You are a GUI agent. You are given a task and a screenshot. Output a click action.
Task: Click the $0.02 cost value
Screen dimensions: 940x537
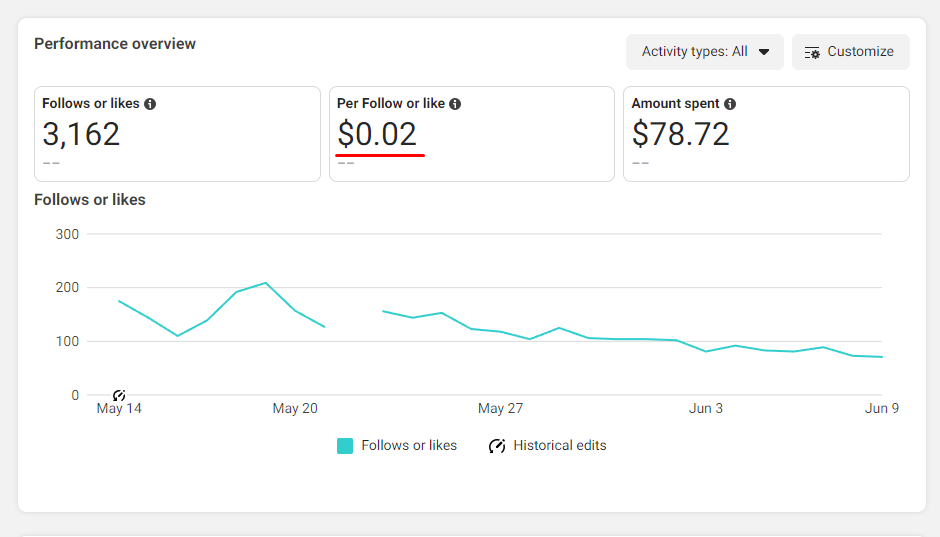point(376,134)
